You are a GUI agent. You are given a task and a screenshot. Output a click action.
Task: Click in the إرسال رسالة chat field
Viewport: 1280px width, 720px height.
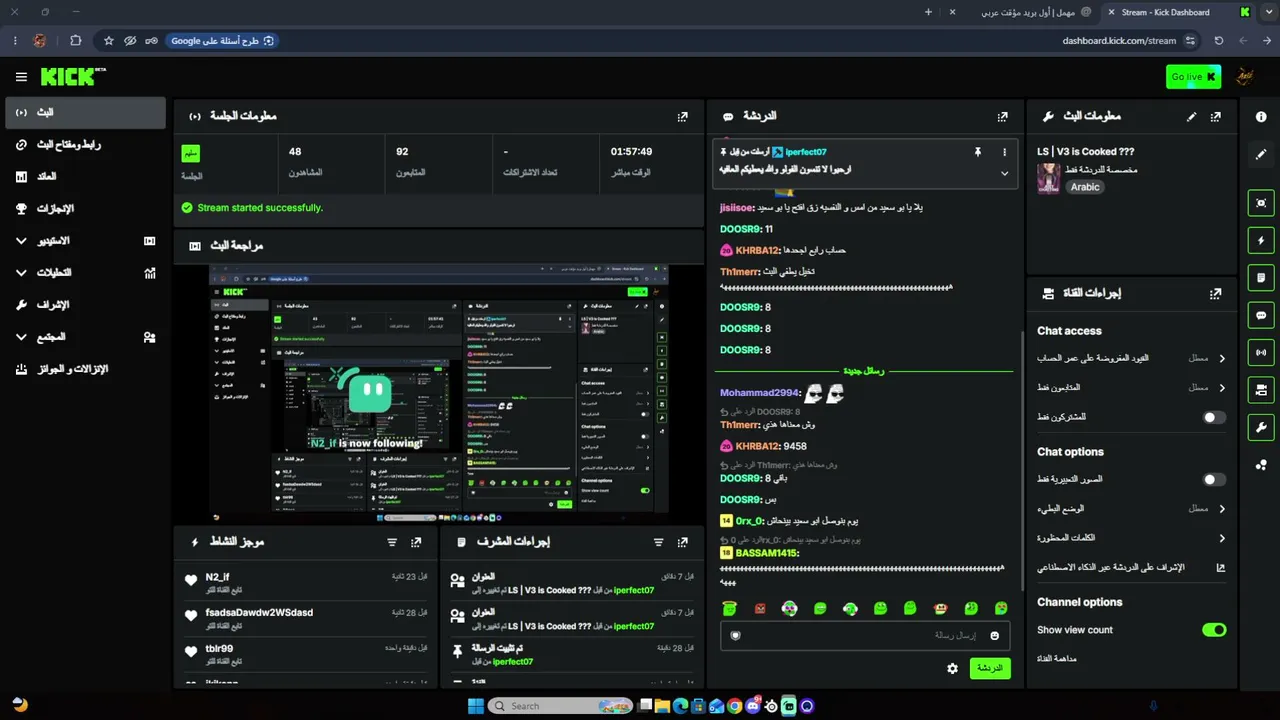click(865, 635)
